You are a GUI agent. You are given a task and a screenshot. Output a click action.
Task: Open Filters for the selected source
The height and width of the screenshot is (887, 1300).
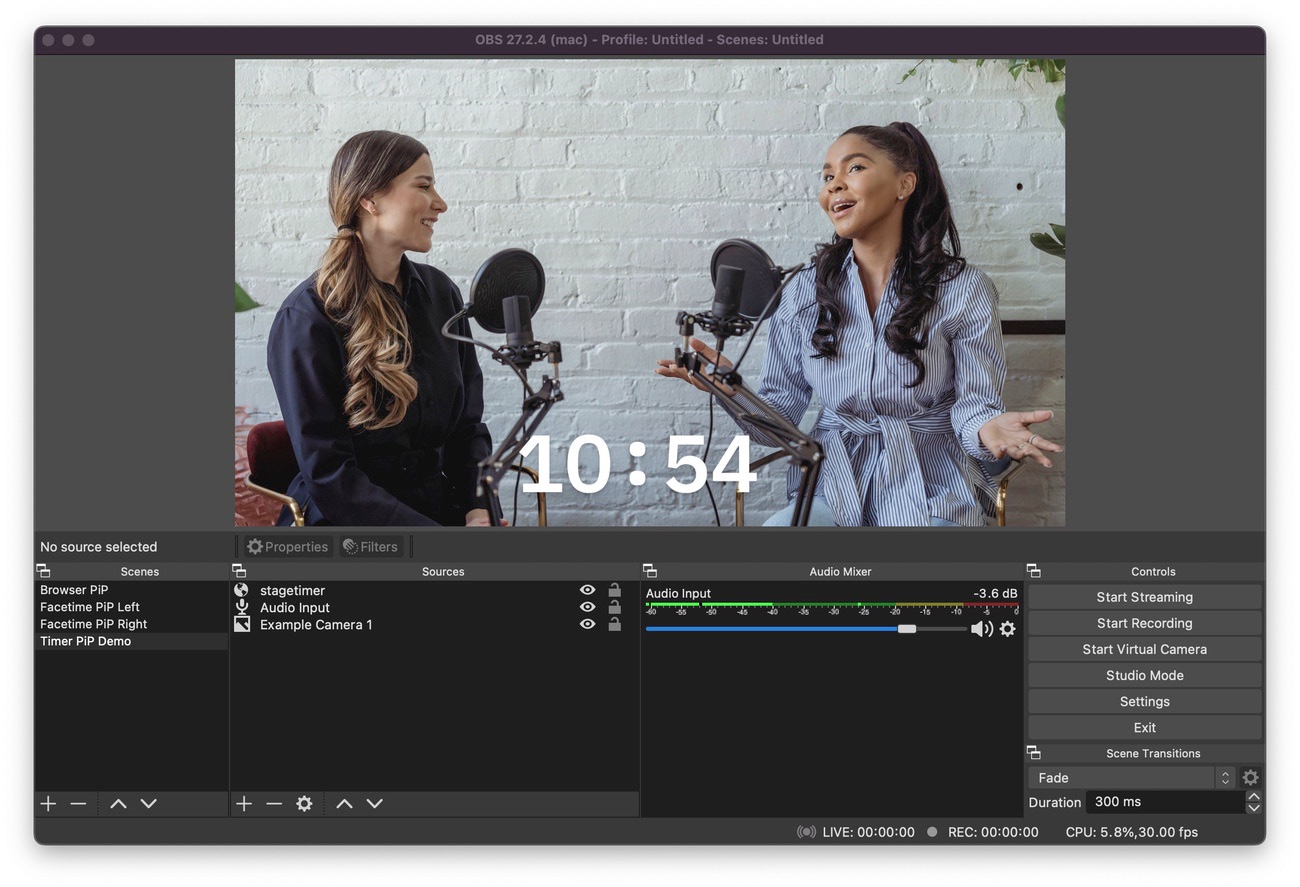pyautogui.click(x=371, y=546)
